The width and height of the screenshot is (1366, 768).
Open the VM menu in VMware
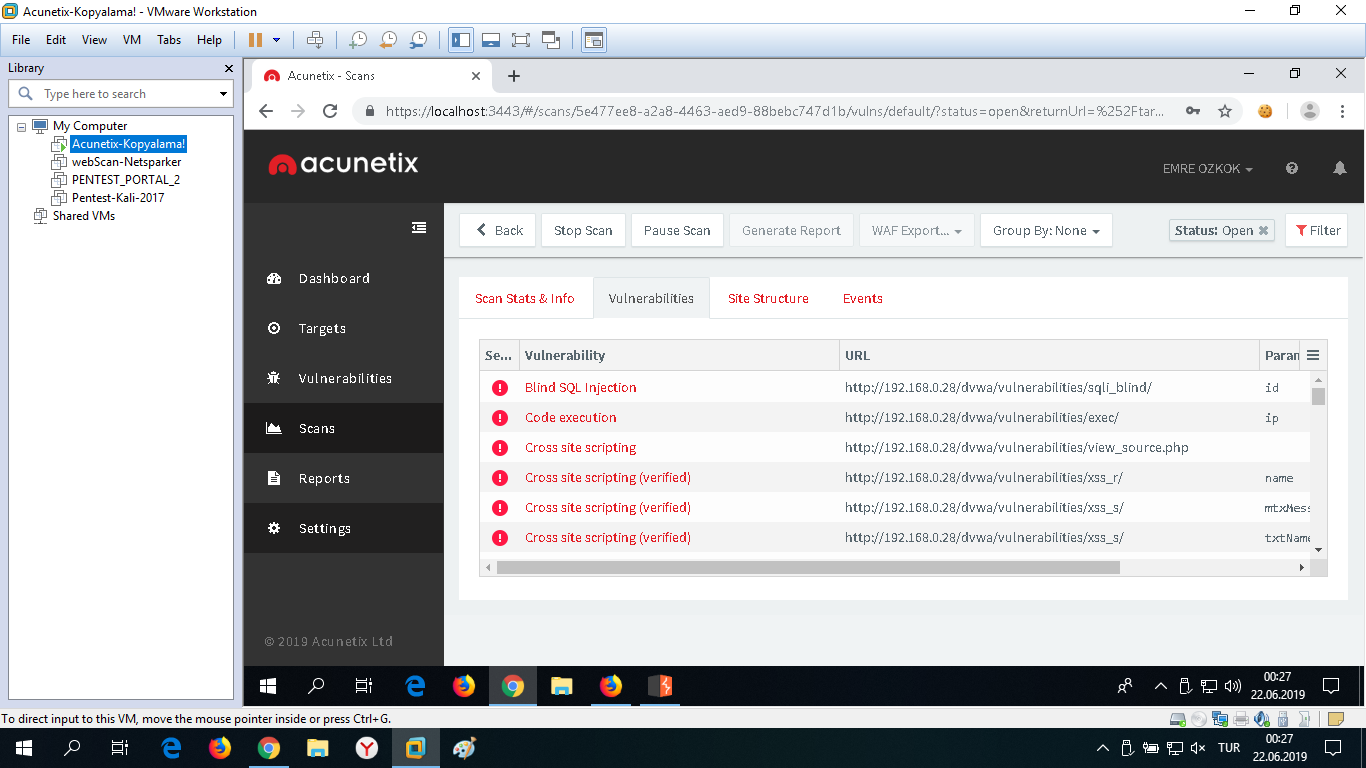point(131,40)
